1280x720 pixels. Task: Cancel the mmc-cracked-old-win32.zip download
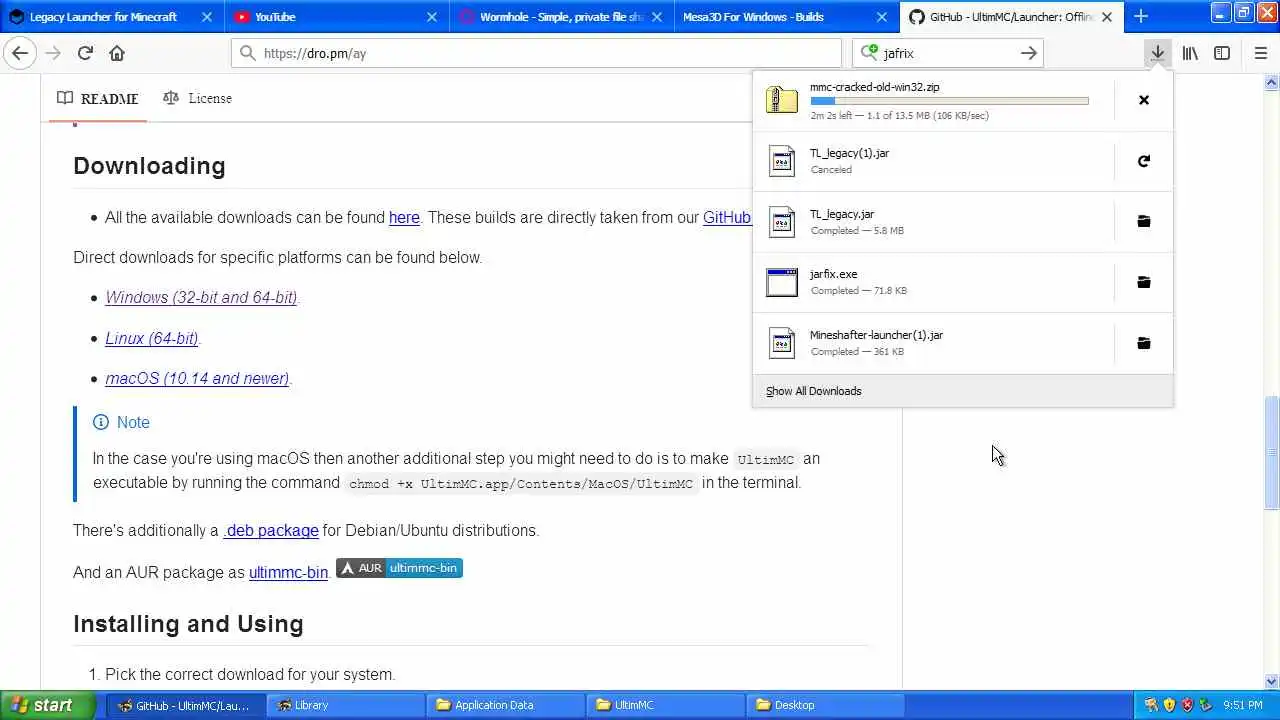(x=1144, y=100)
